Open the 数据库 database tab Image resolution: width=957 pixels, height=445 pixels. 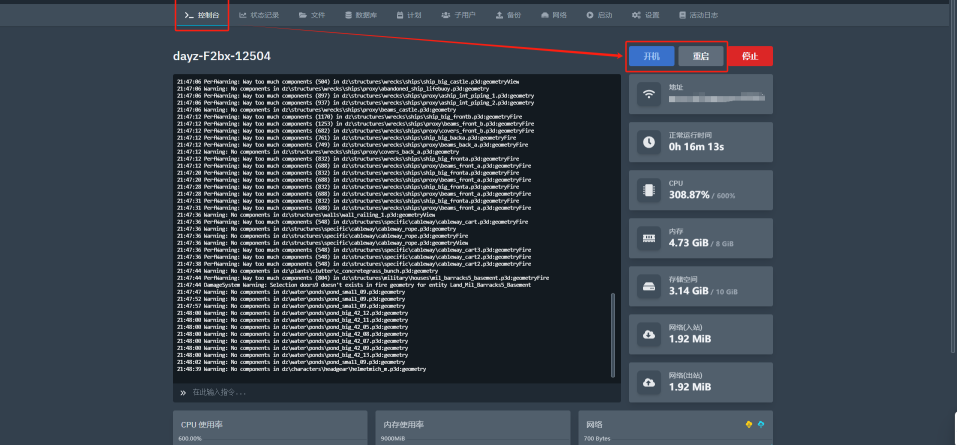pyautogui.click(x=360, y=15)
